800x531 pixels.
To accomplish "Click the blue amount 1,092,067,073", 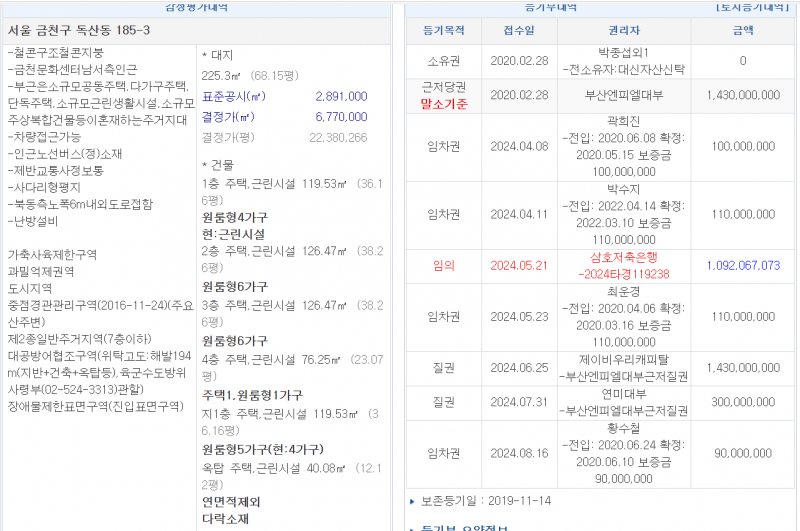I will click(743, 266).
